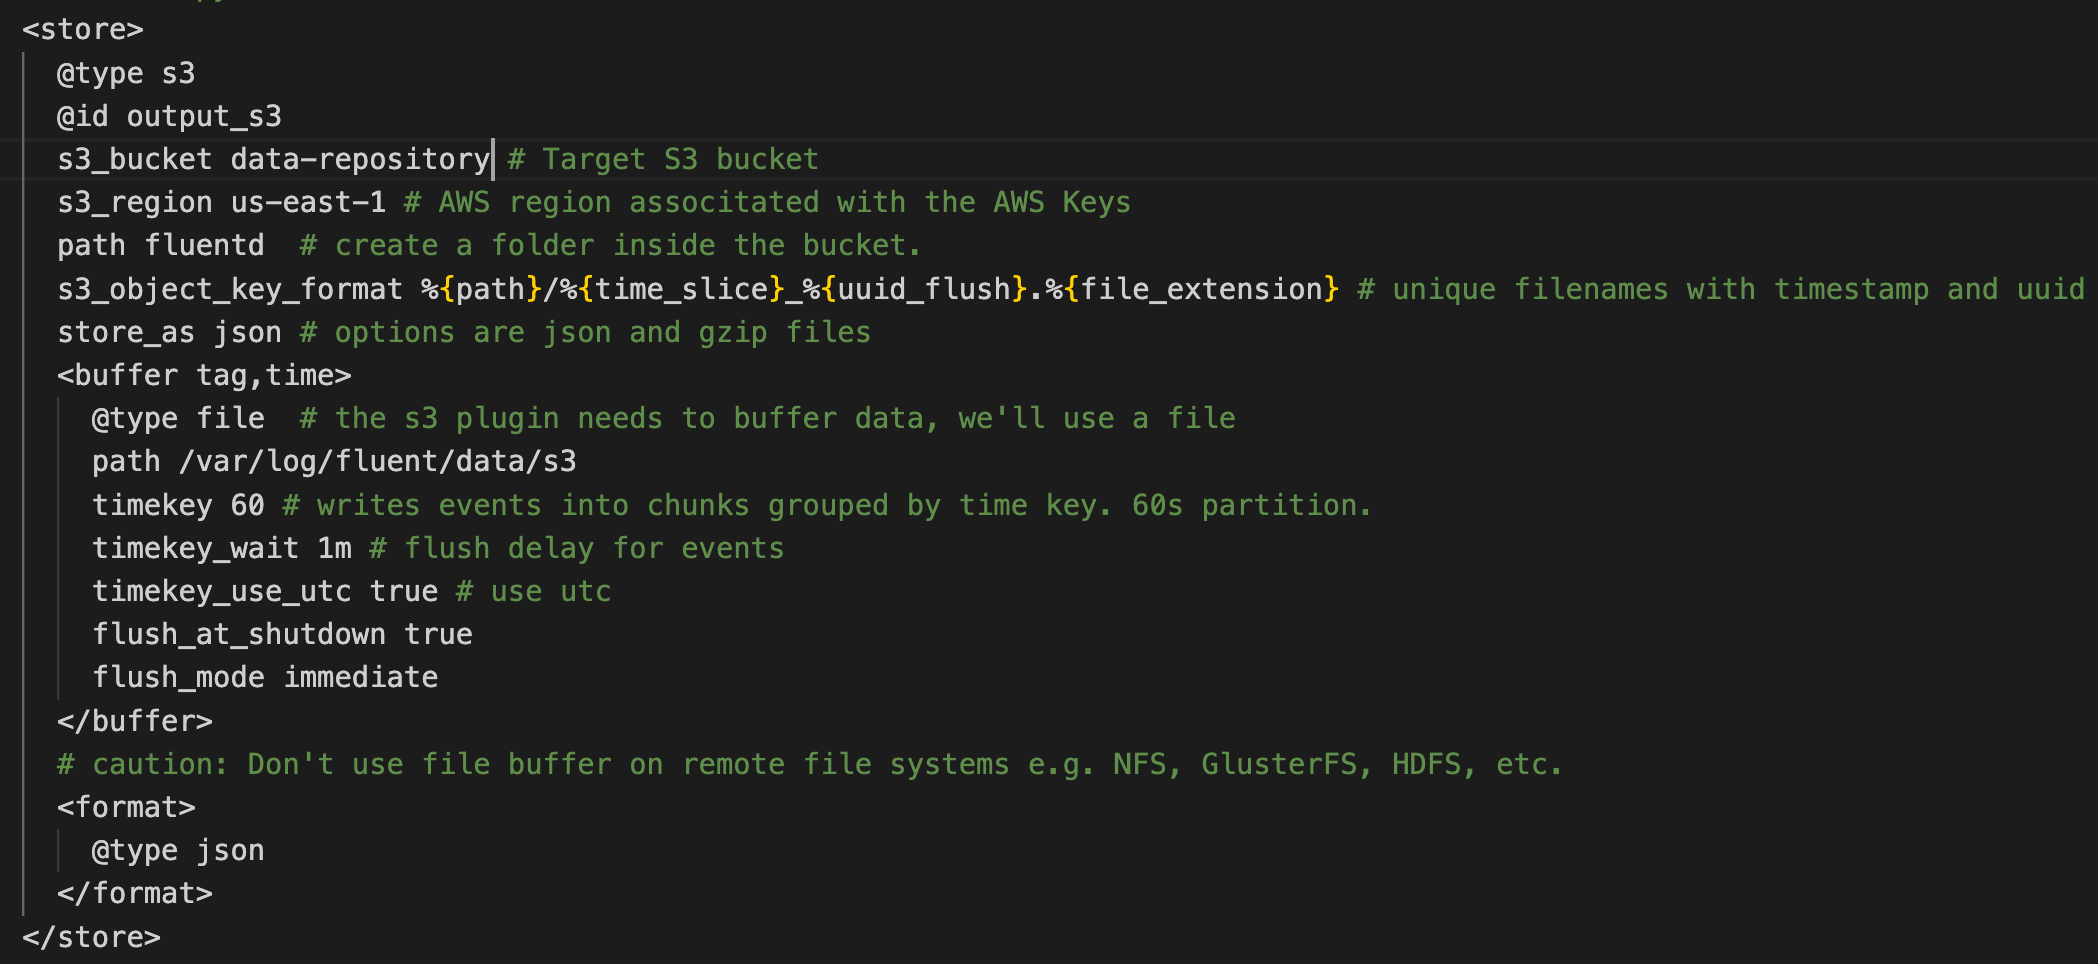2098x964 pixels.
Task: Click the 'path fluentd' setting
Action: point(160,245)
